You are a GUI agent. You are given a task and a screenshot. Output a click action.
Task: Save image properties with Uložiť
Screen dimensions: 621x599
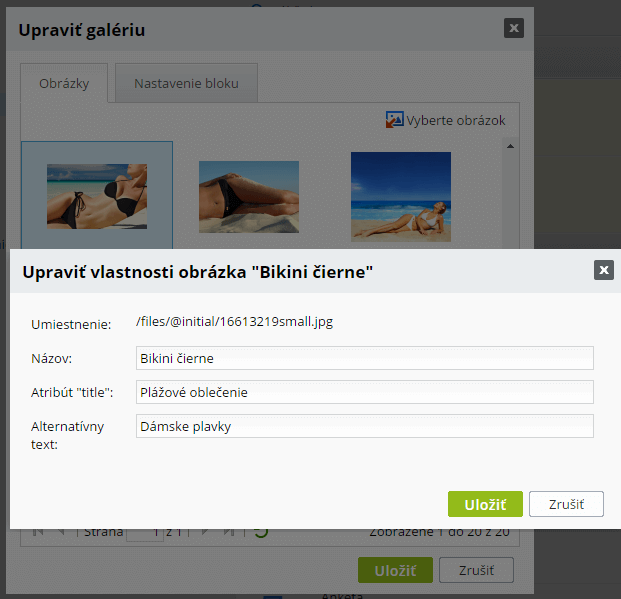[x=485, y=504]
